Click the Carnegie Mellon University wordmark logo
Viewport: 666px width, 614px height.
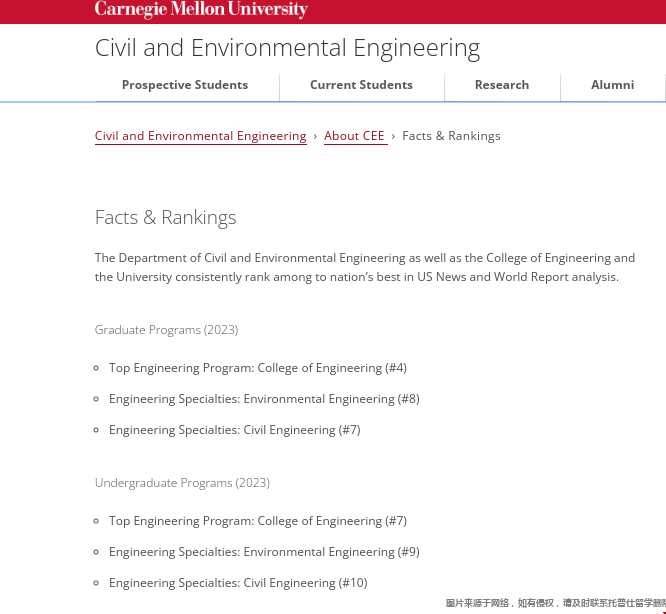point(201,10)
